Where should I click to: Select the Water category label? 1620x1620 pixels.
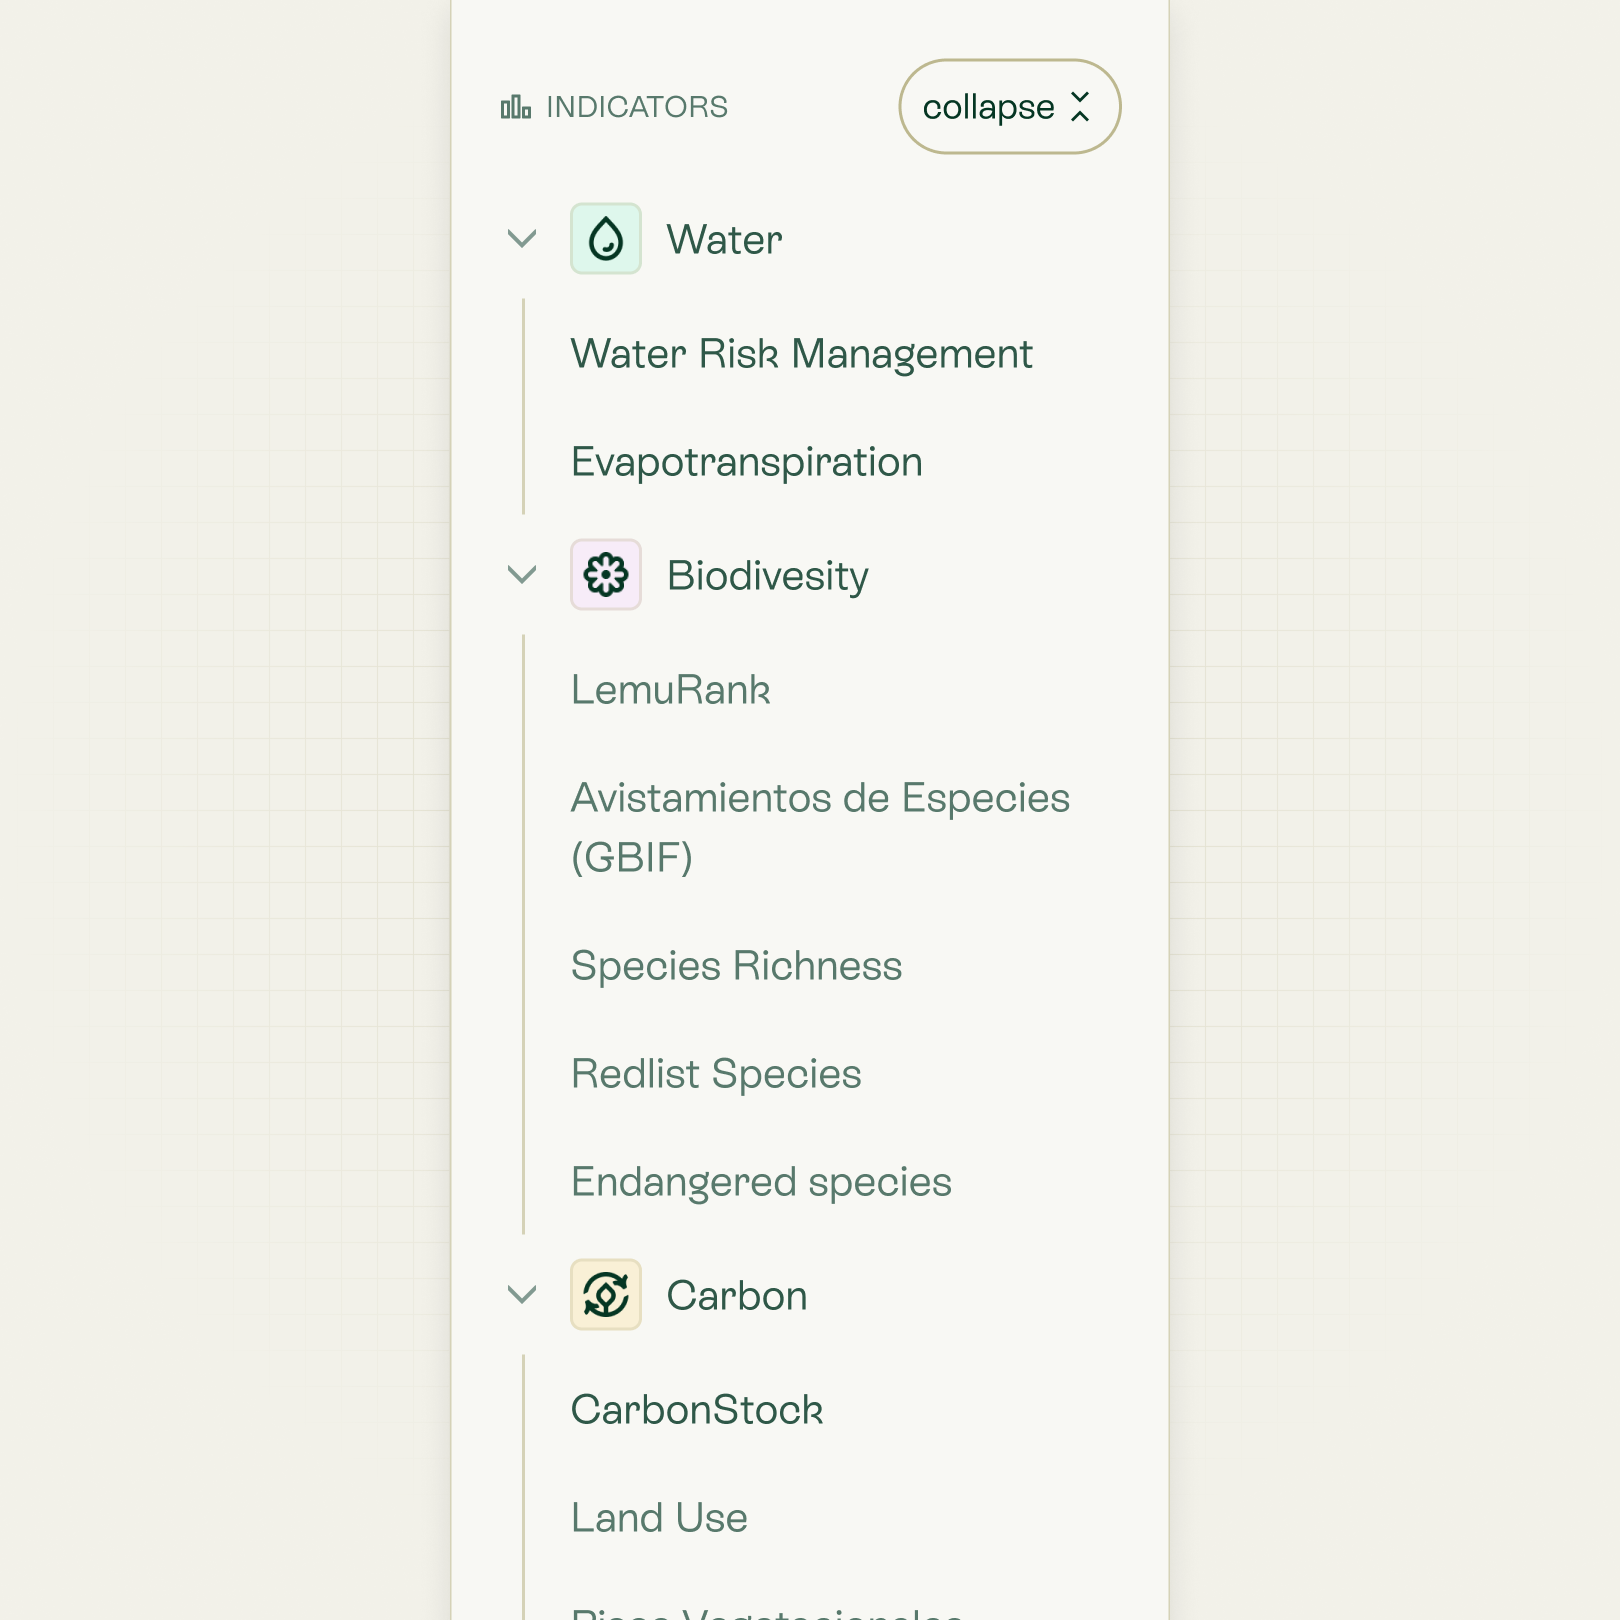click(725, 240)
